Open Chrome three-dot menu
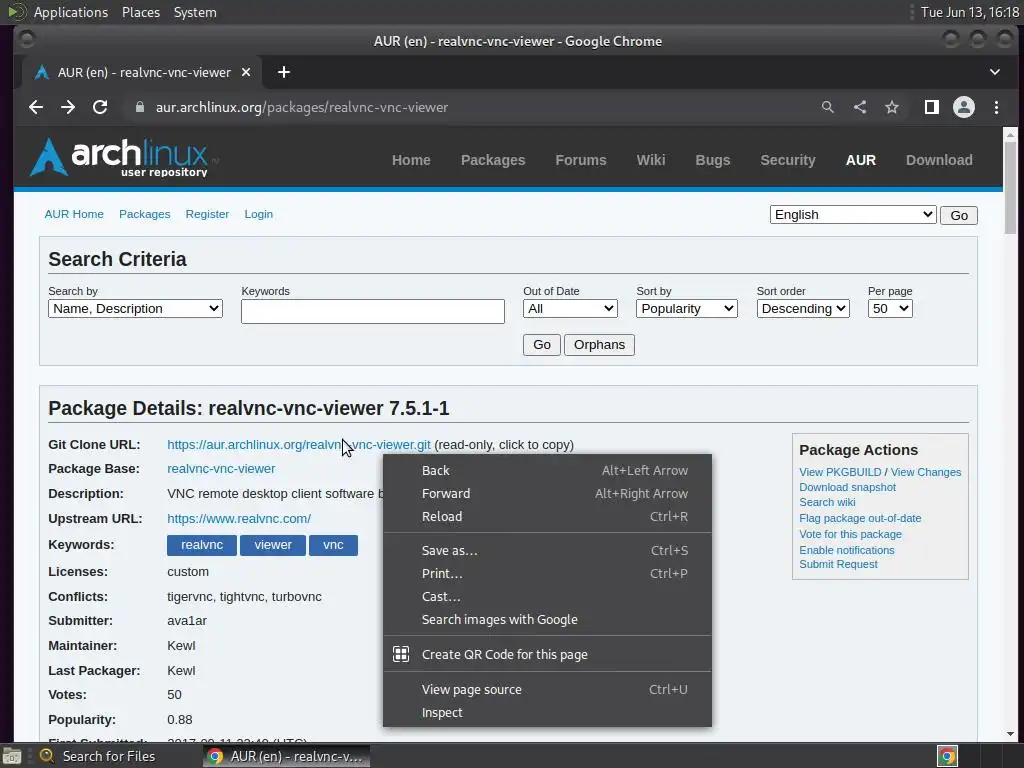Image resolution: width=1024 pixels, height=768 pixels. pyautogui.click(x=996, y=107)
